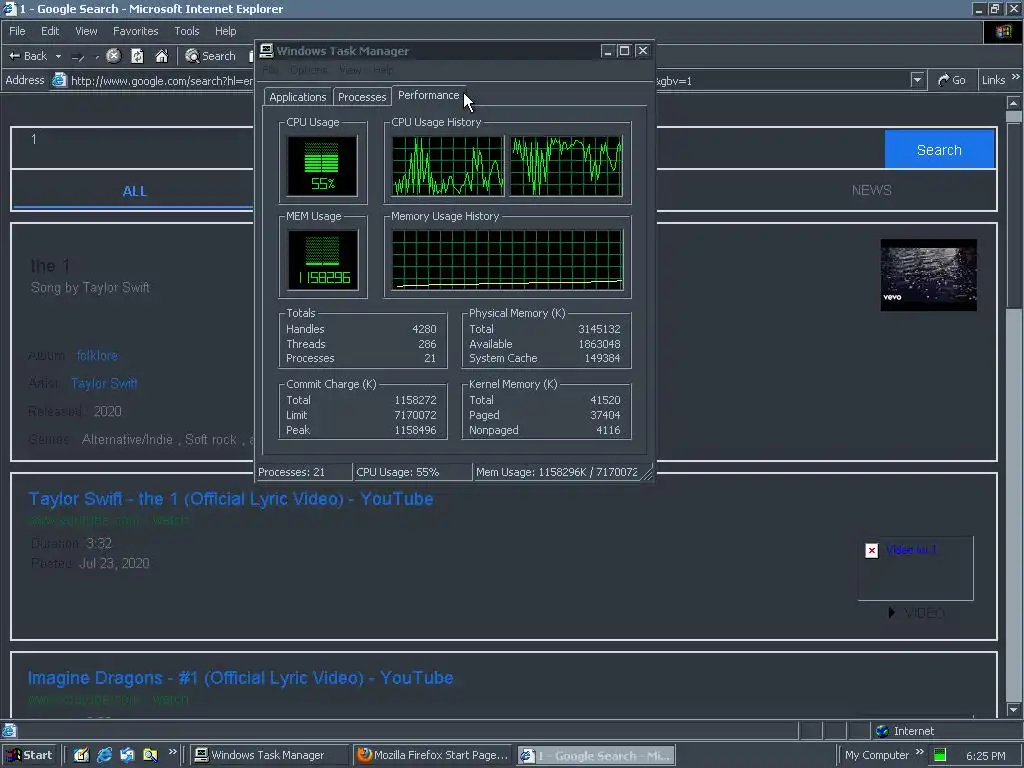
Task: Click the Search toolbar button in IE
Action: tap(210, 56)
